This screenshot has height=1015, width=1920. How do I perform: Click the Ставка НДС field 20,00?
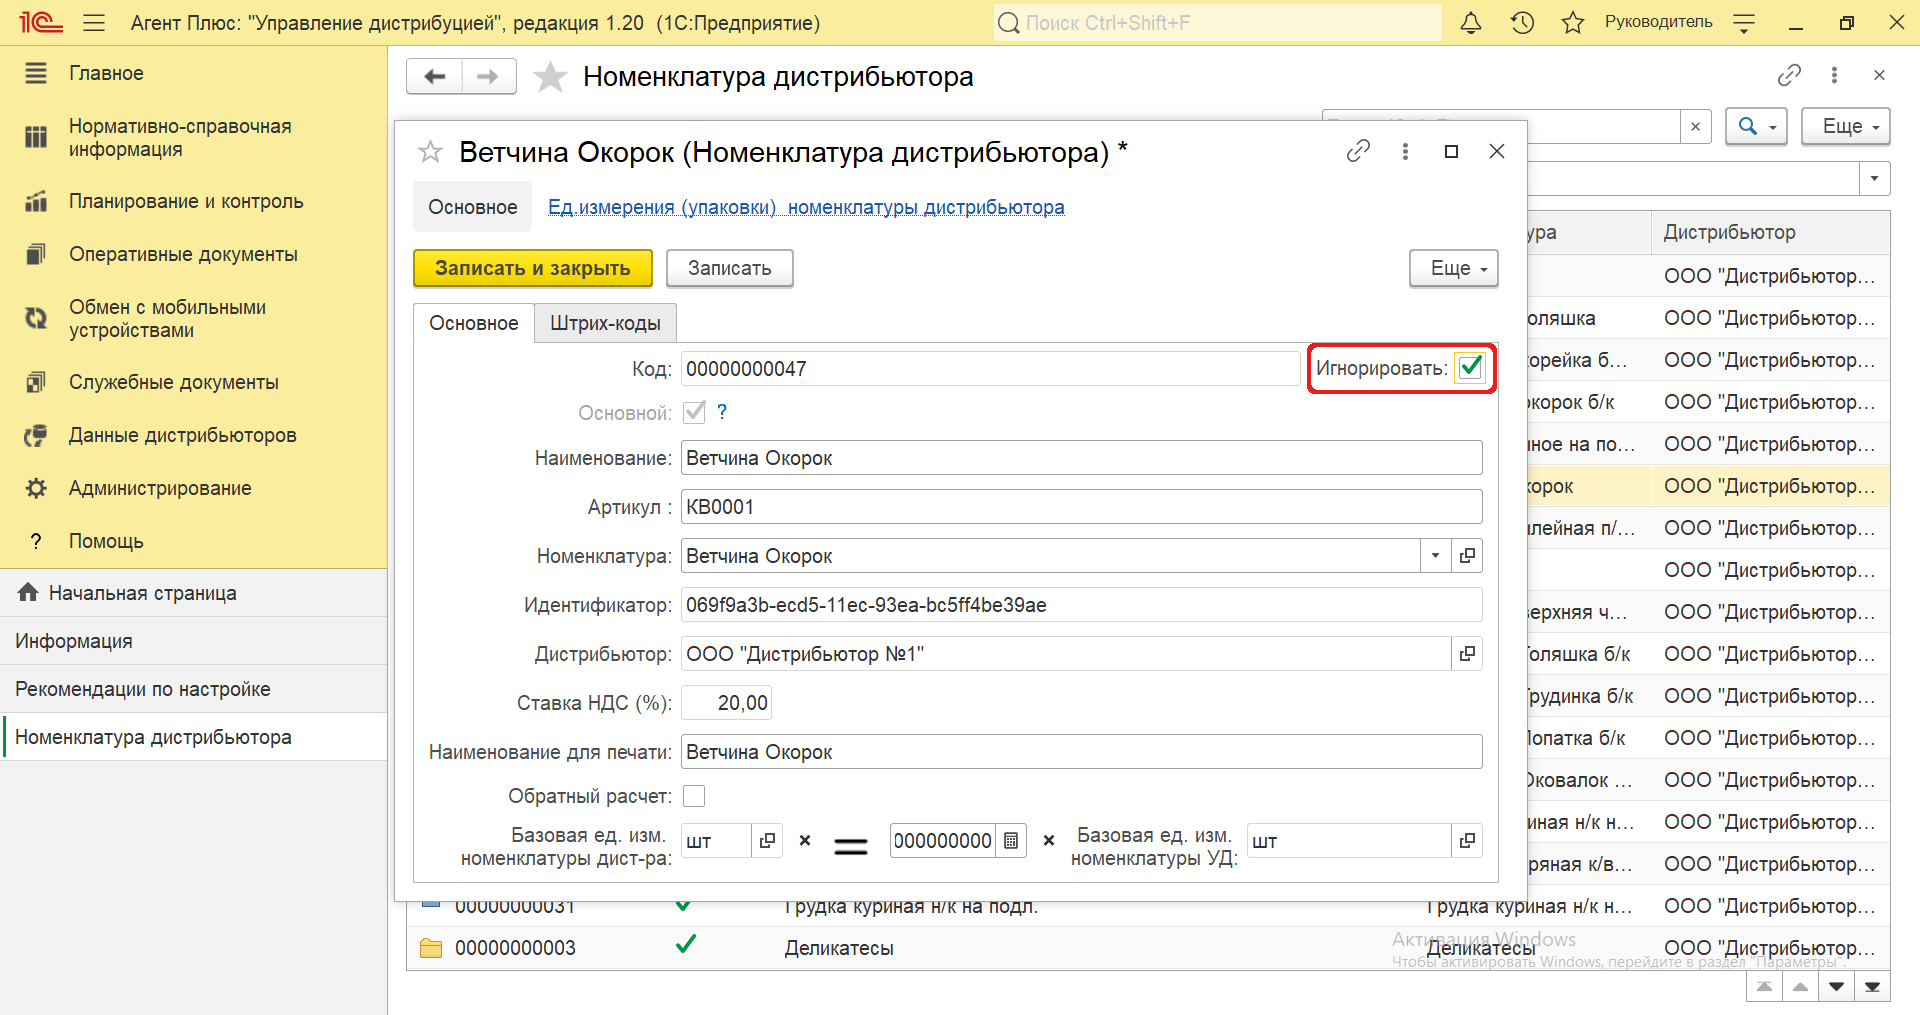[x=727, y=703]
